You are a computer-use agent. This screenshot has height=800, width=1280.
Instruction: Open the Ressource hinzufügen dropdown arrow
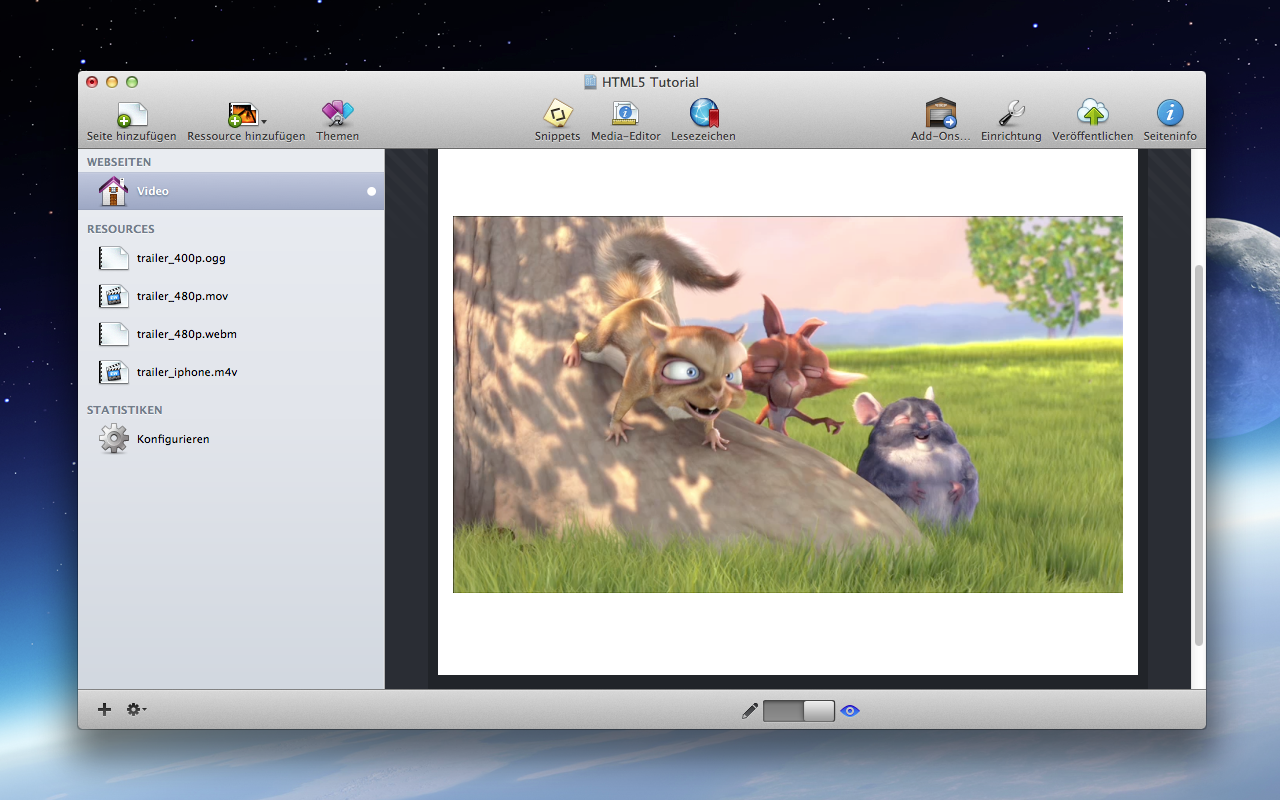[x=264, y=121]
